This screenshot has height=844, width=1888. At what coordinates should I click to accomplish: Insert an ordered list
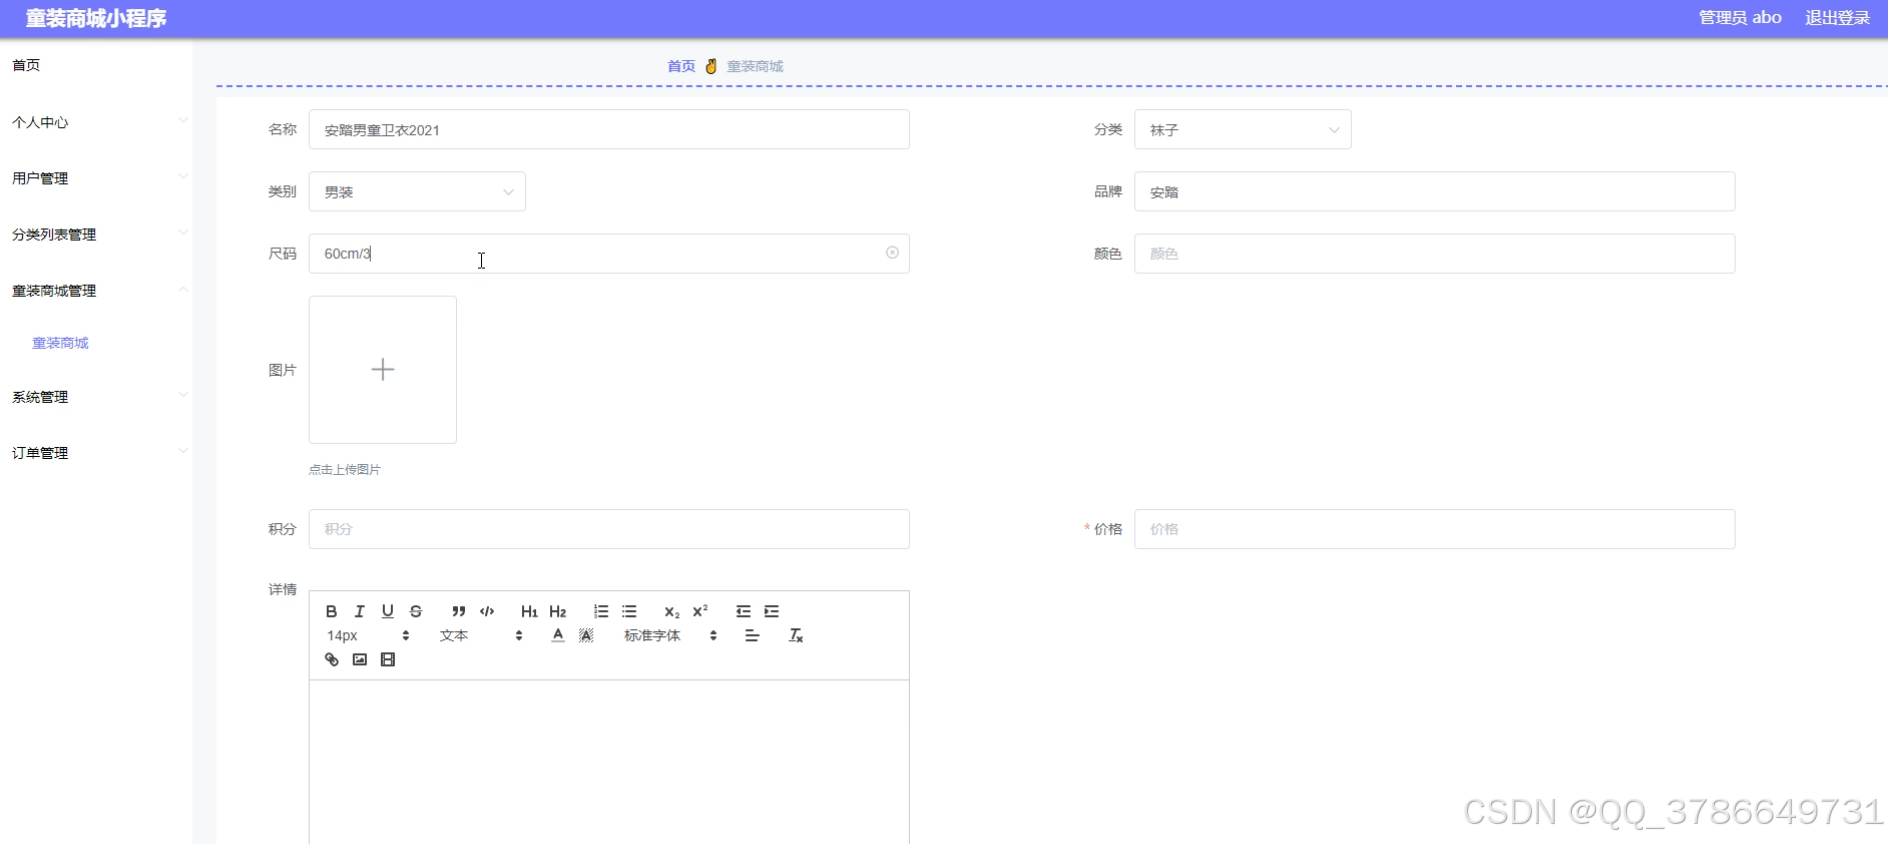[601, 611]
